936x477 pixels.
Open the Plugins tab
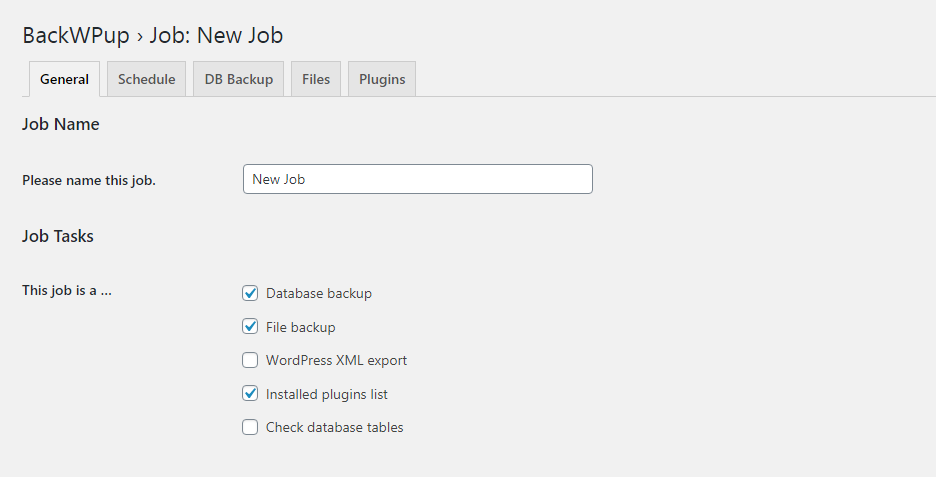pos(382,80)
